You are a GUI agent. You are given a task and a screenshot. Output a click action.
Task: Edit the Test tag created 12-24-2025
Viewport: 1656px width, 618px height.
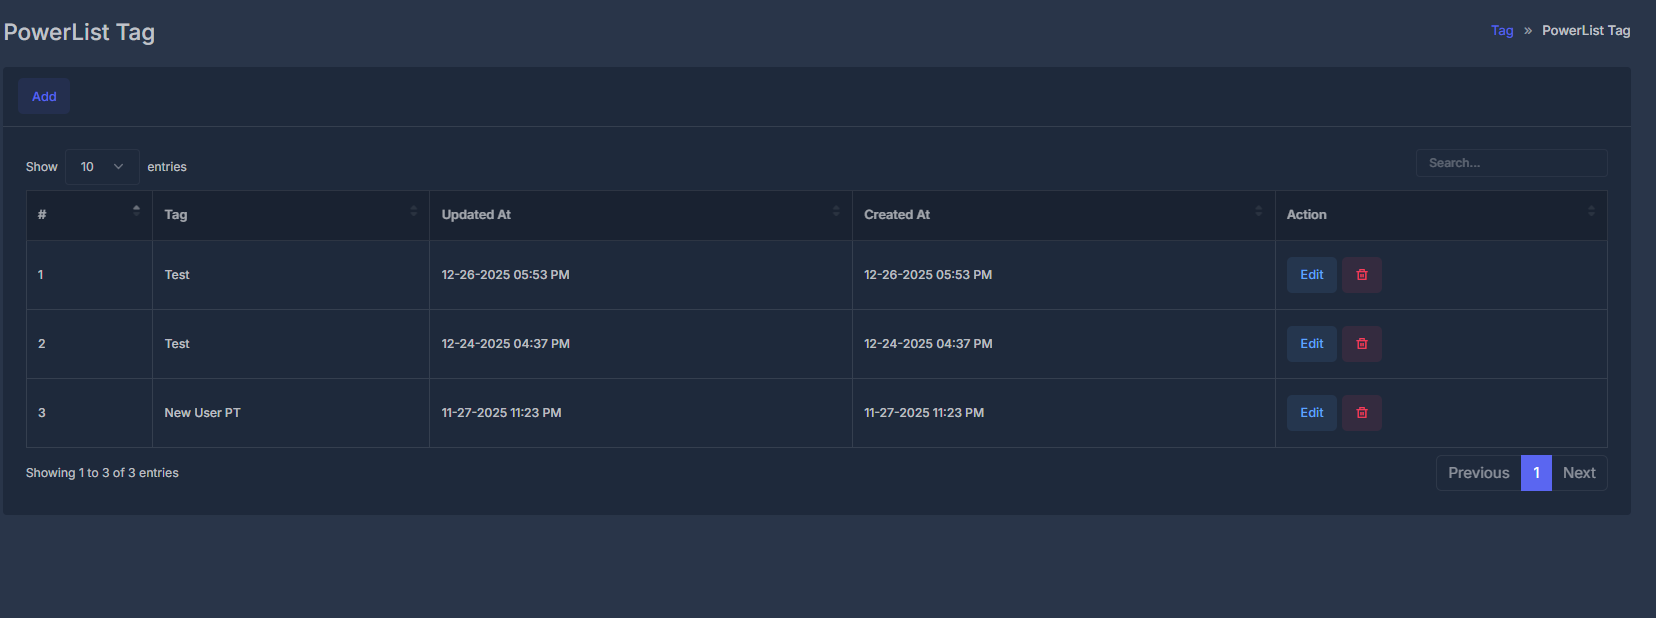(x=1311, y=344)
